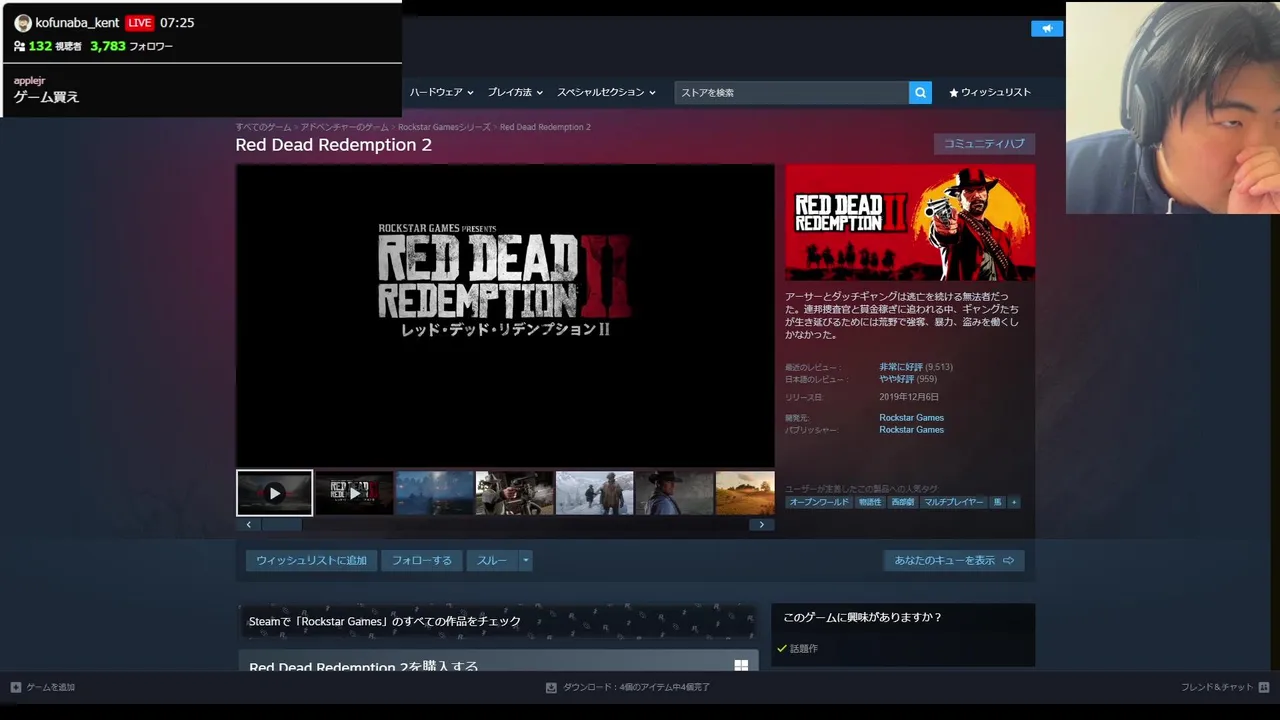Open すべてのゲーム breadcrumb link
The width and height of the screenshot is (1280, 720).
263,127
